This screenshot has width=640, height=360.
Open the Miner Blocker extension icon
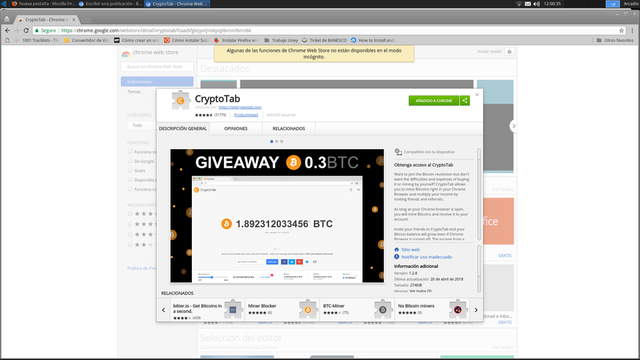pyautogui.click(x=308, y=309)
